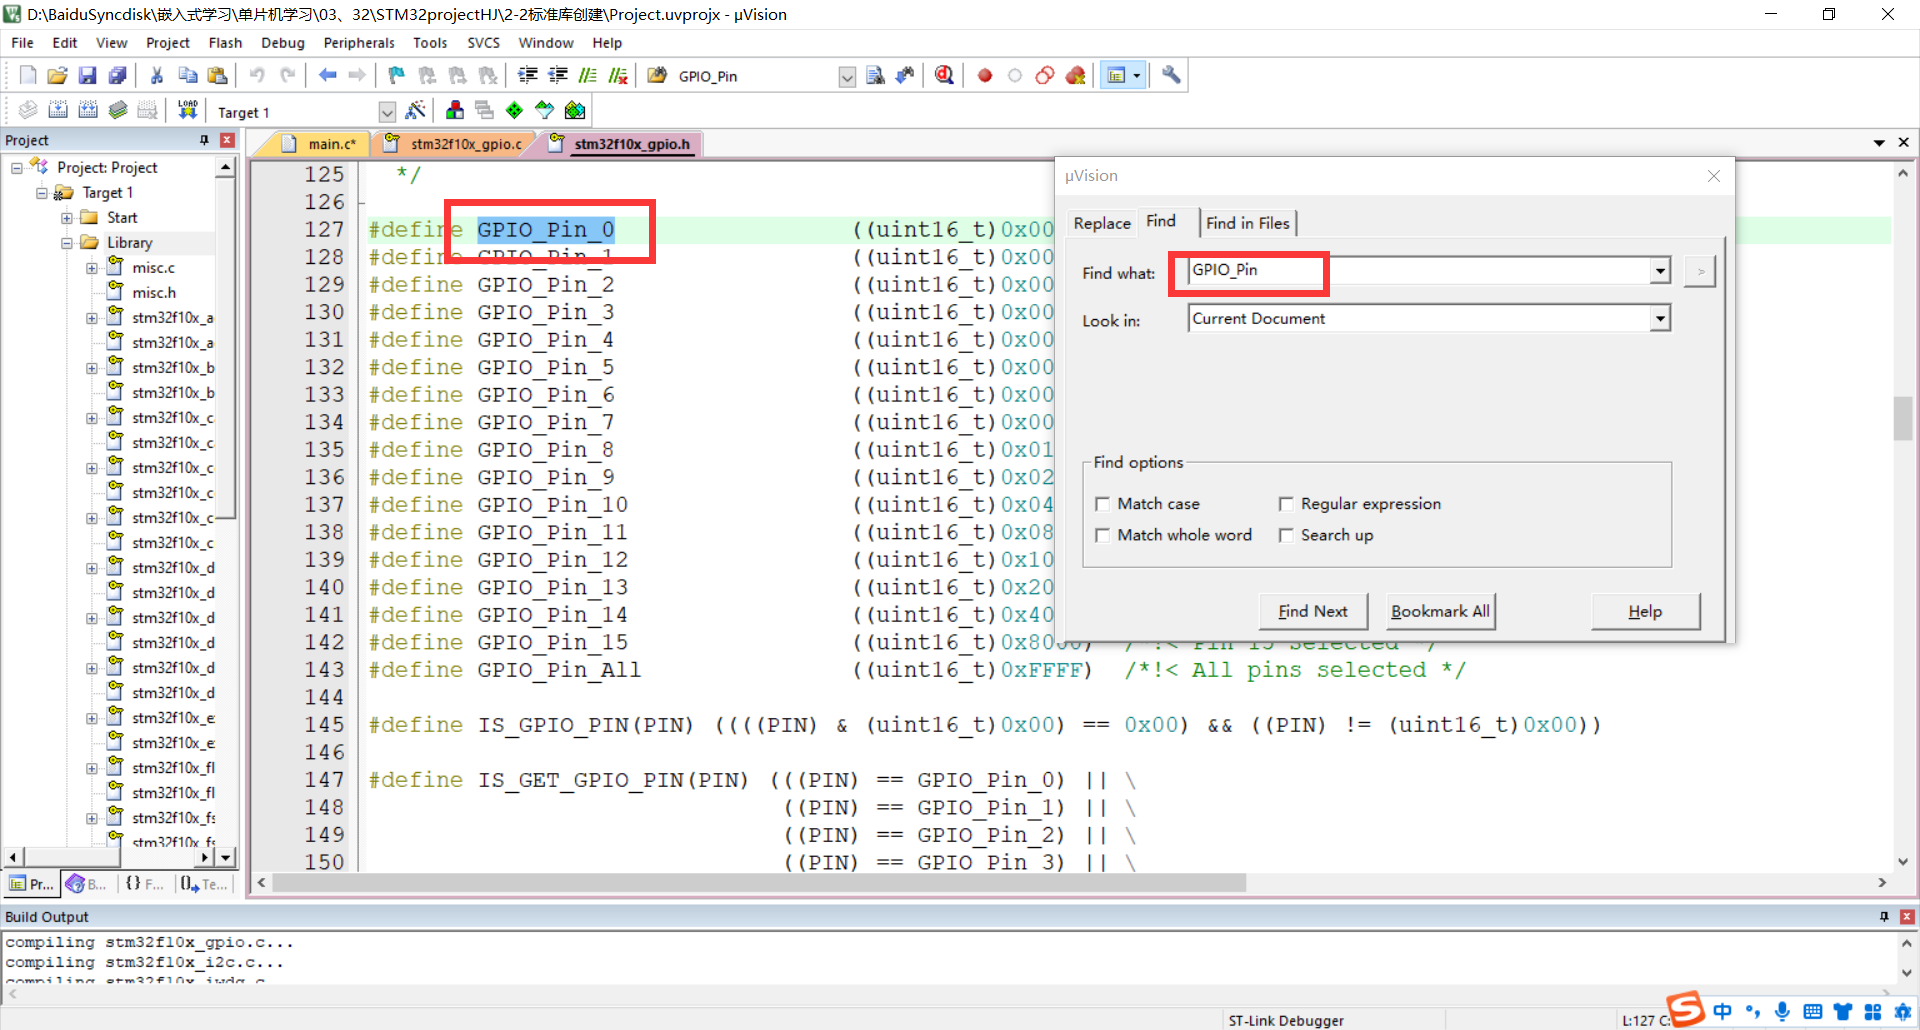1920x1030 pixels.
Task: Open the Debug menu
Action: point(283,43)
